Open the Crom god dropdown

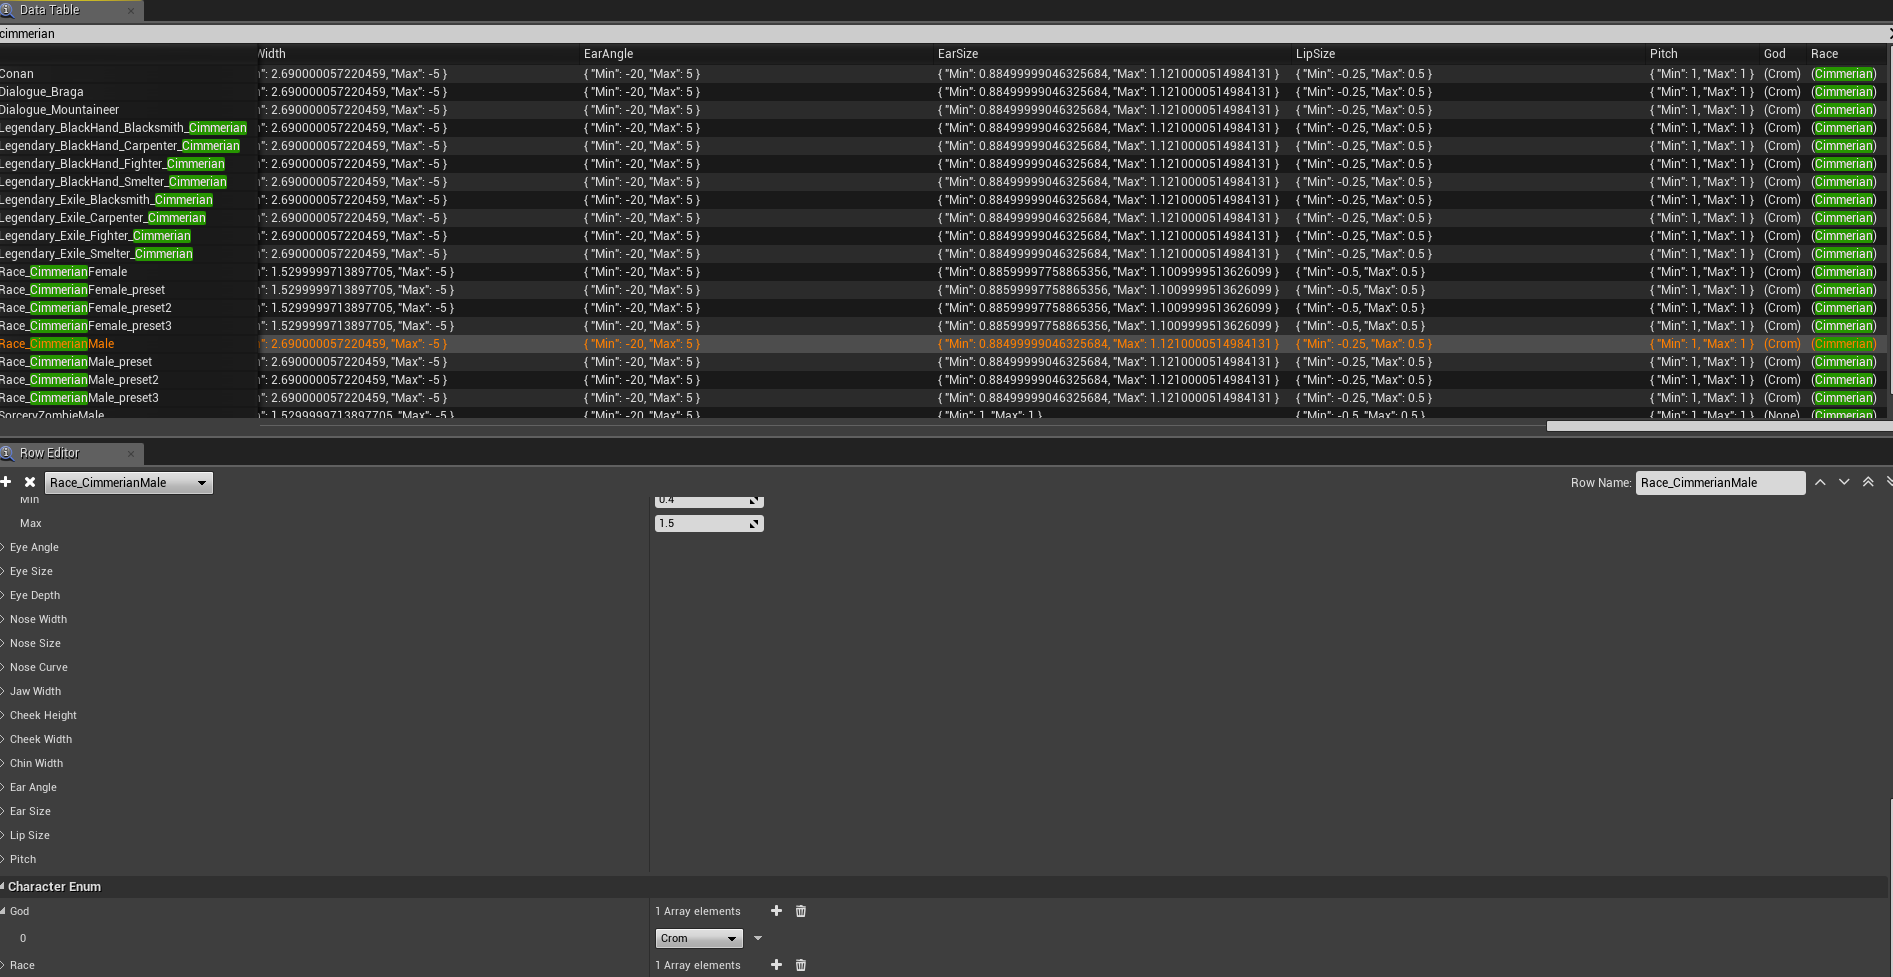(699, 938)
